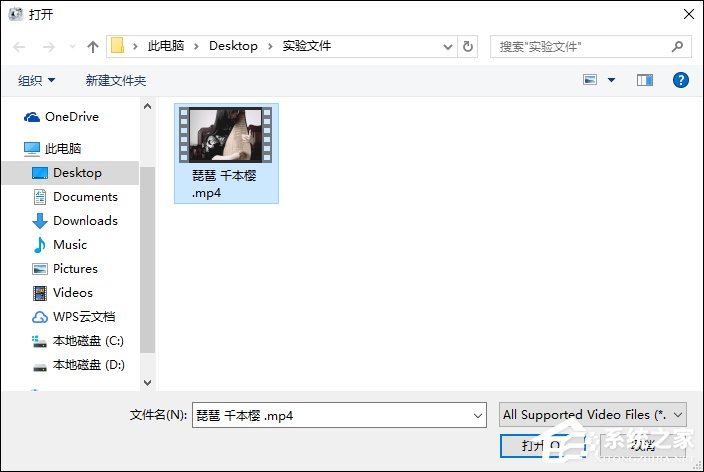Click the sidebar scrollbar down arrow
This screenshot has width=704, height=472.
coord(148,383)
